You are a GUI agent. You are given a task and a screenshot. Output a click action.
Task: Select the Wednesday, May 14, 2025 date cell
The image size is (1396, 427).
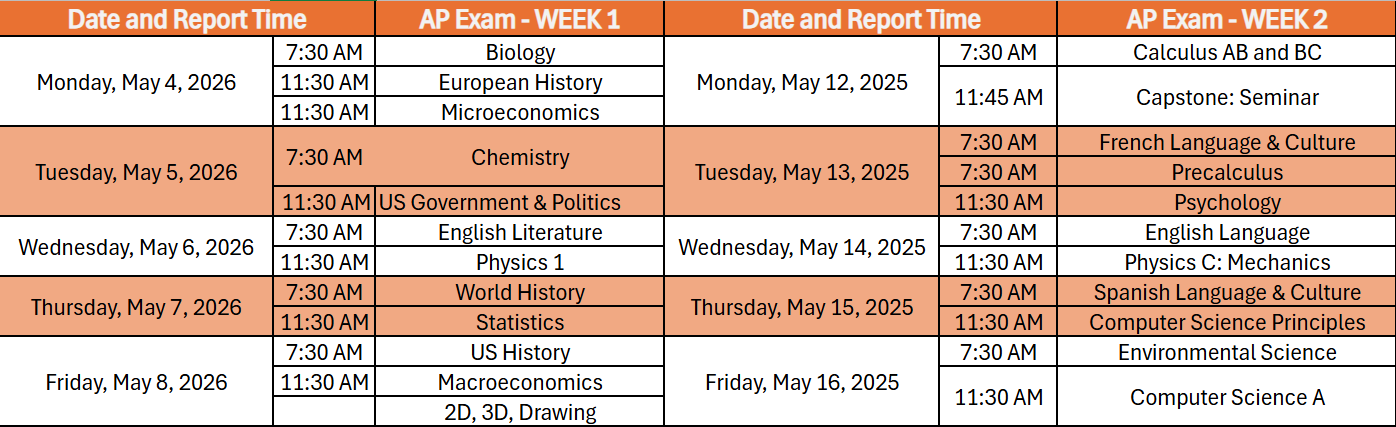click(x=802, y=247)
